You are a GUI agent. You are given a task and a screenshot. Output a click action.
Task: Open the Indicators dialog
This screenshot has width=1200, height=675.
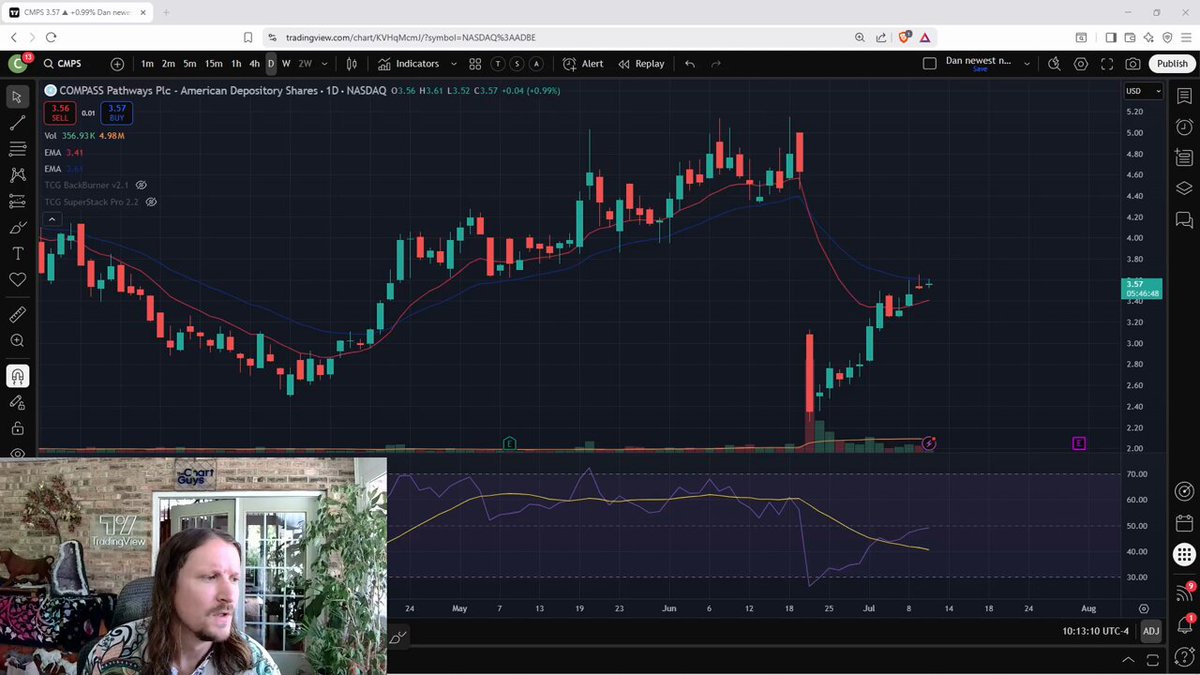(x=408, y=64)
